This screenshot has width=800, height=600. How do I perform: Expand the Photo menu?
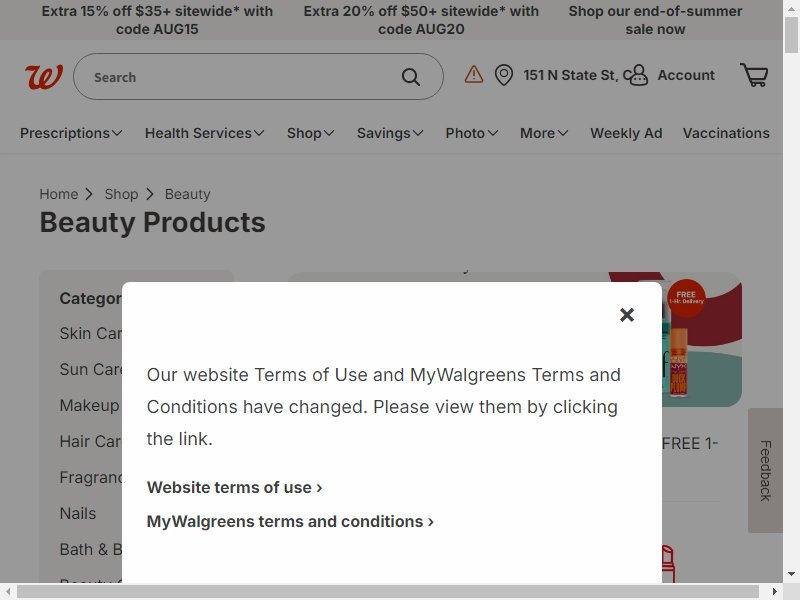point(471,133)
